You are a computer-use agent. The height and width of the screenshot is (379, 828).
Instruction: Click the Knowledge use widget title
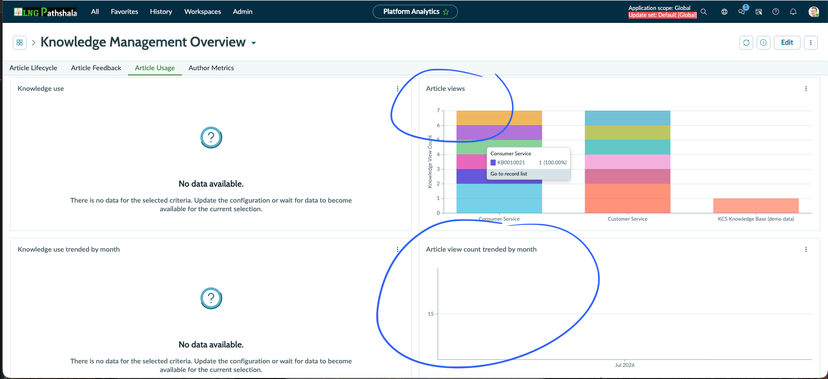[x=41, y=89]
